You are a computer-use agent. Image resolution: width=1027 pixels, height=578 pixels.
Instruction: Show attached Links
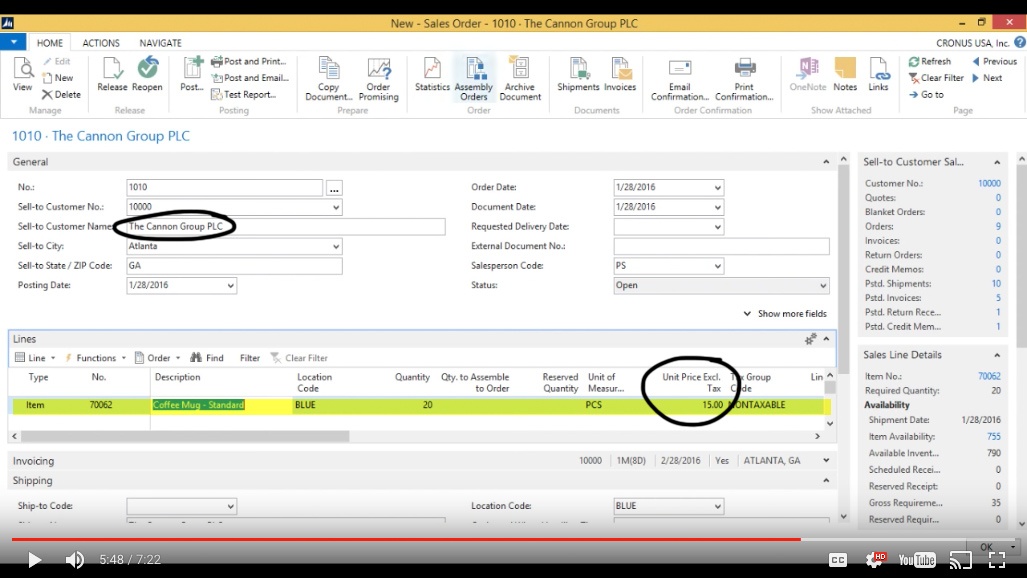[x=878, y=74]
